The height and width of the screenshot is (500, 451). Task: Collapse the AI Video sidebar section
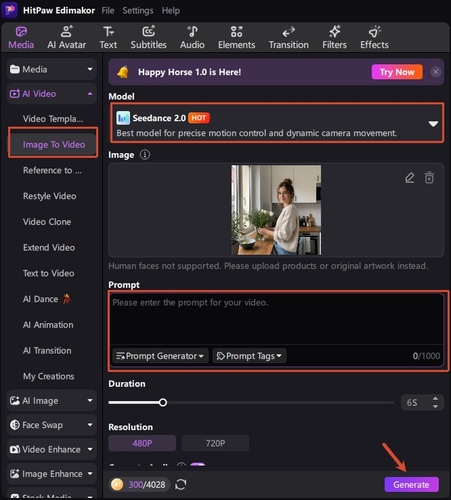point(52,94)
